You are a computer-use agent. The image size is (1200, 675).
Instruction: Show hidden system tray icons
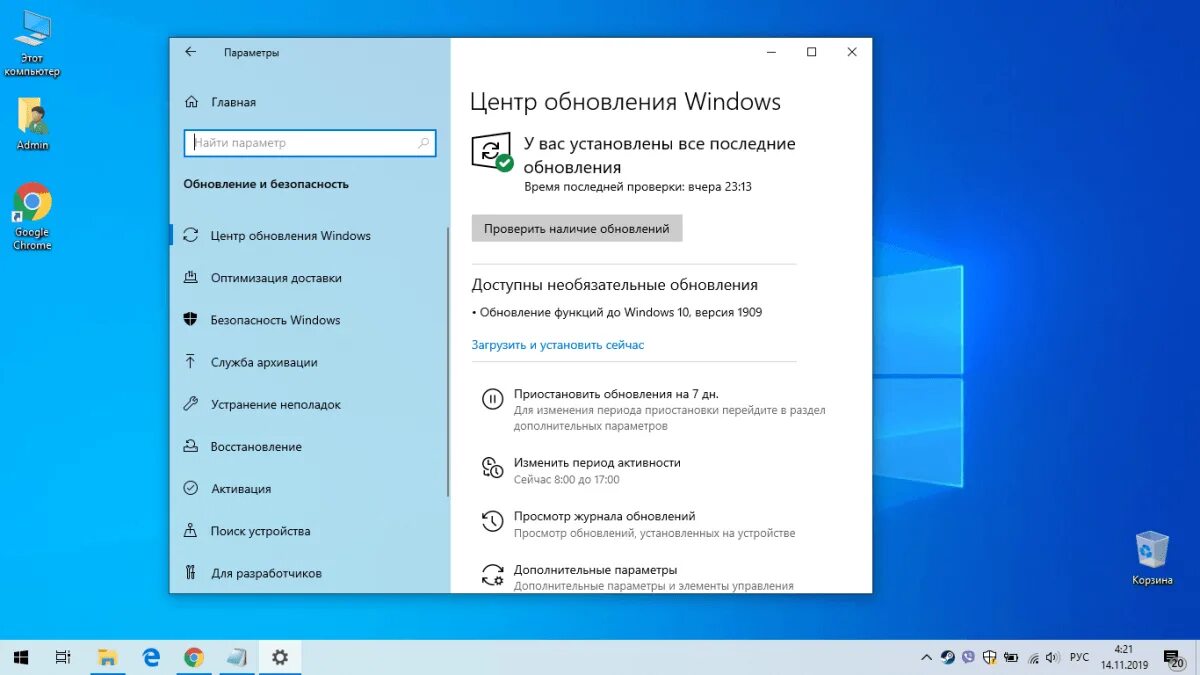(x=926, y=658)
